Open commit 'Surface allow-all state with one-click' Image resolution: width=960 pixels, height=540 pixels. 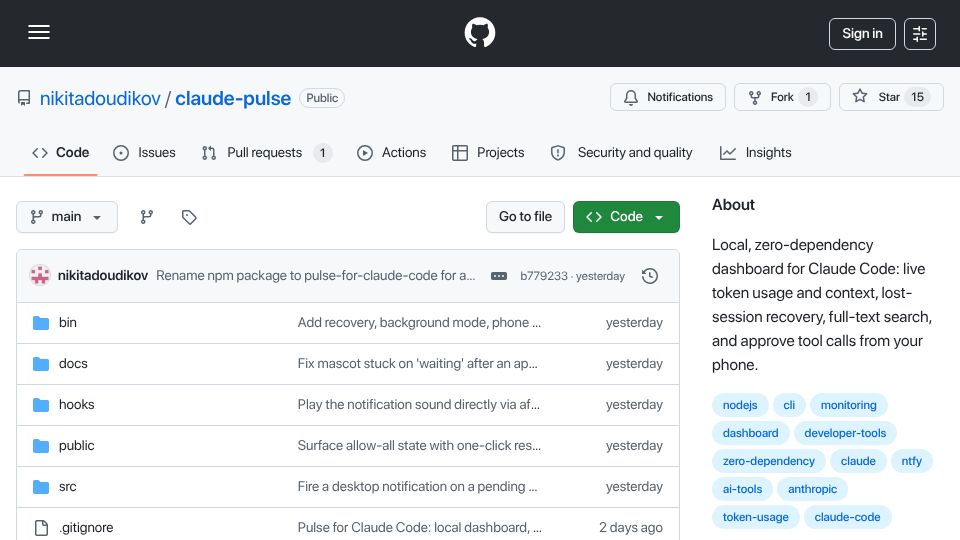coord(419,446)
